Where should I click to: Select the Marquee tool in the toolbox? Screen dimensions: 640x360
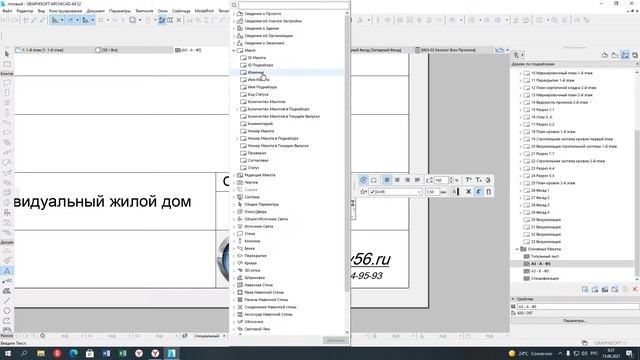(7, 64)
